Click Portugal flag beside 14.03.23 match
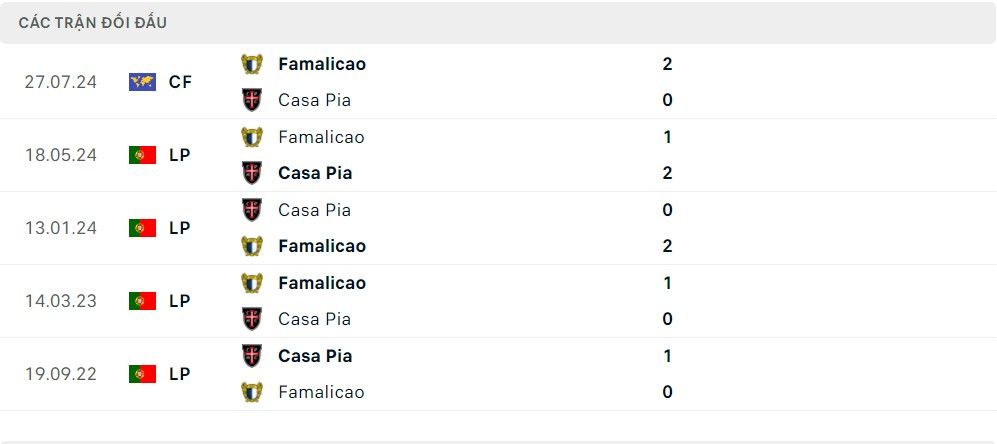The width and height of the screenshot is (997, 444). pos(142,301)
